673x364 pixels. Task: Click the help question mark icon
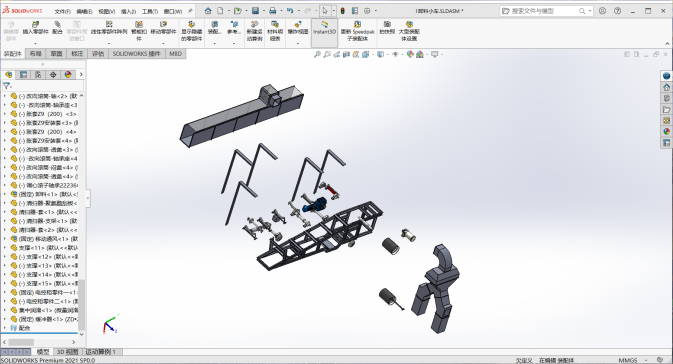pos(617,11)
